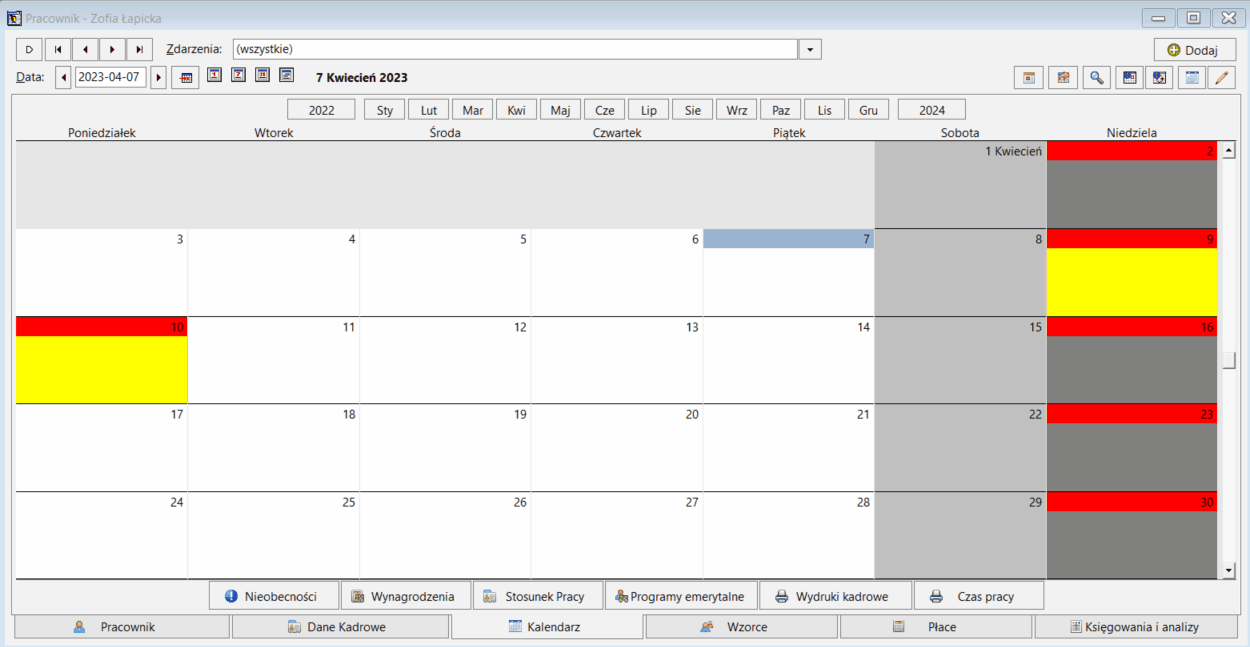Click the calendar with blue pin icon
Screen dimensions: 1250x647
pos(1130,78)
